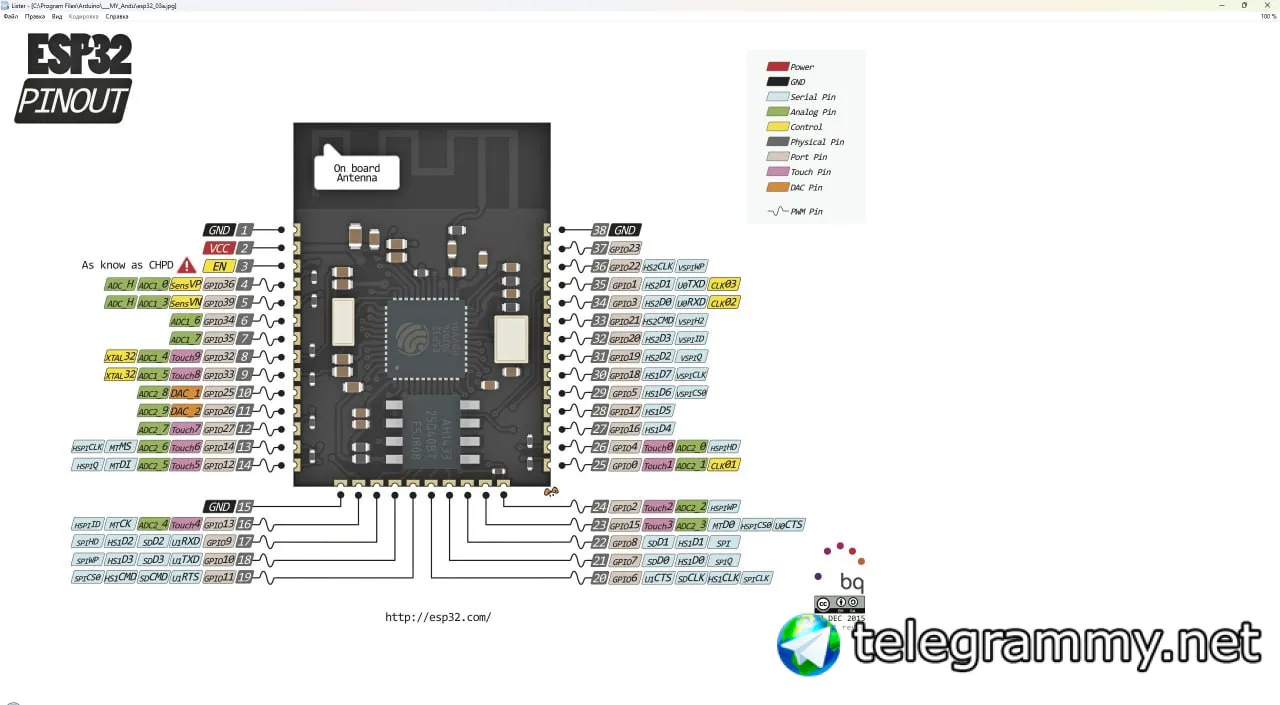Close the Lister window
The height and width of the screenshot is (705, 1280).
tap(1266, 5)
